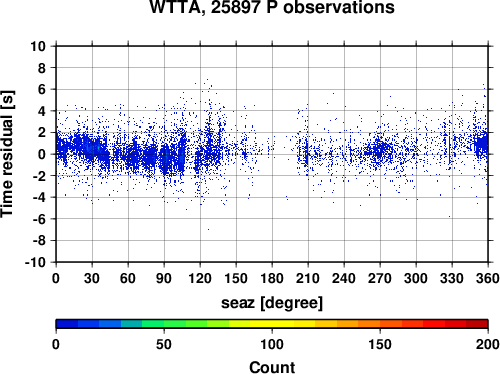Click the plot title WTTA P observations

point(272,7)
